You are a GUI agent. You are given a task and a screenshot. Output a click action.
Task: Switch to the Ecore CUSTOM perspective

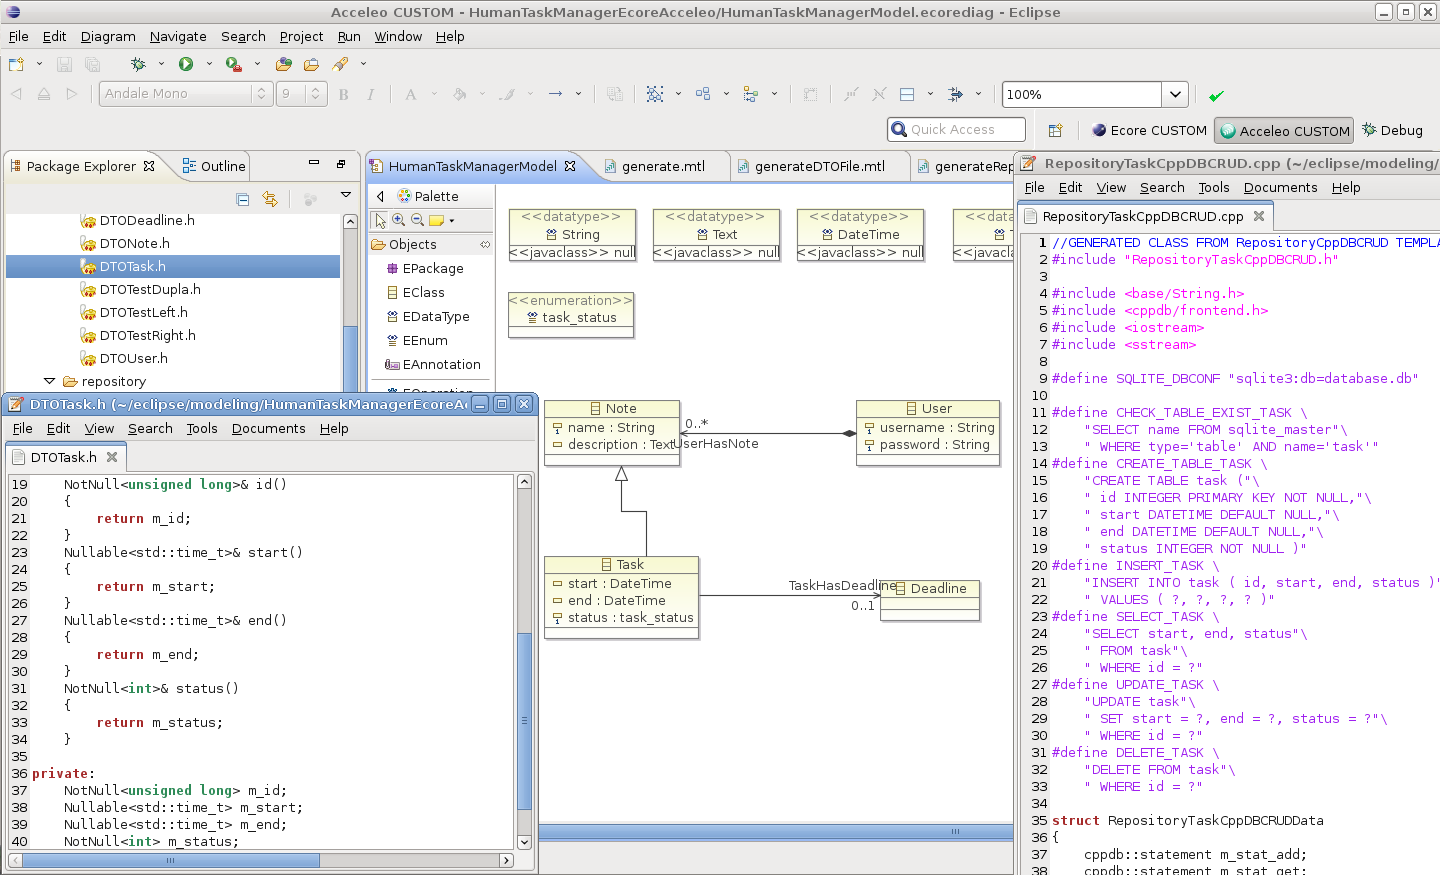point(1149,130)
